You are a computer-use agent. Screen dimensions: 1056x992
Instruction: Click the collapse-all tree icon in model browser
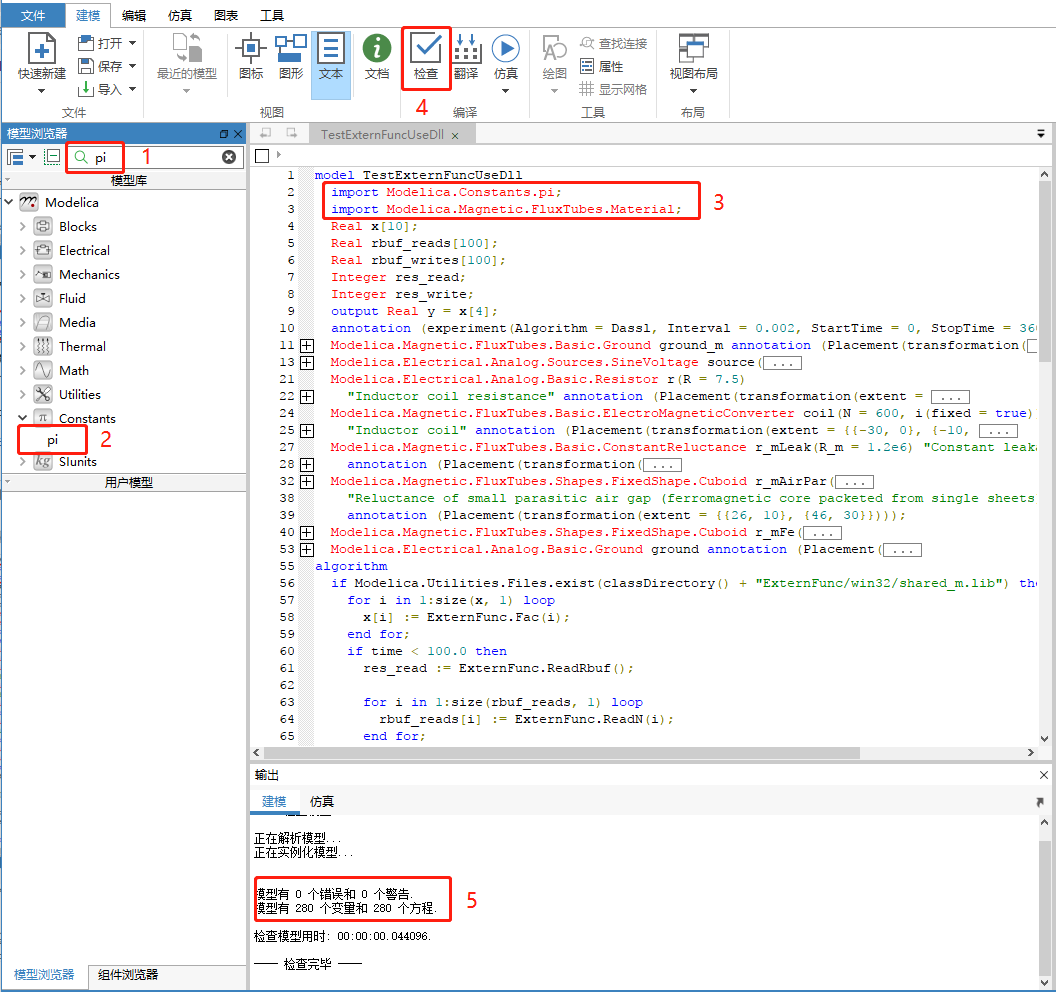52,157
